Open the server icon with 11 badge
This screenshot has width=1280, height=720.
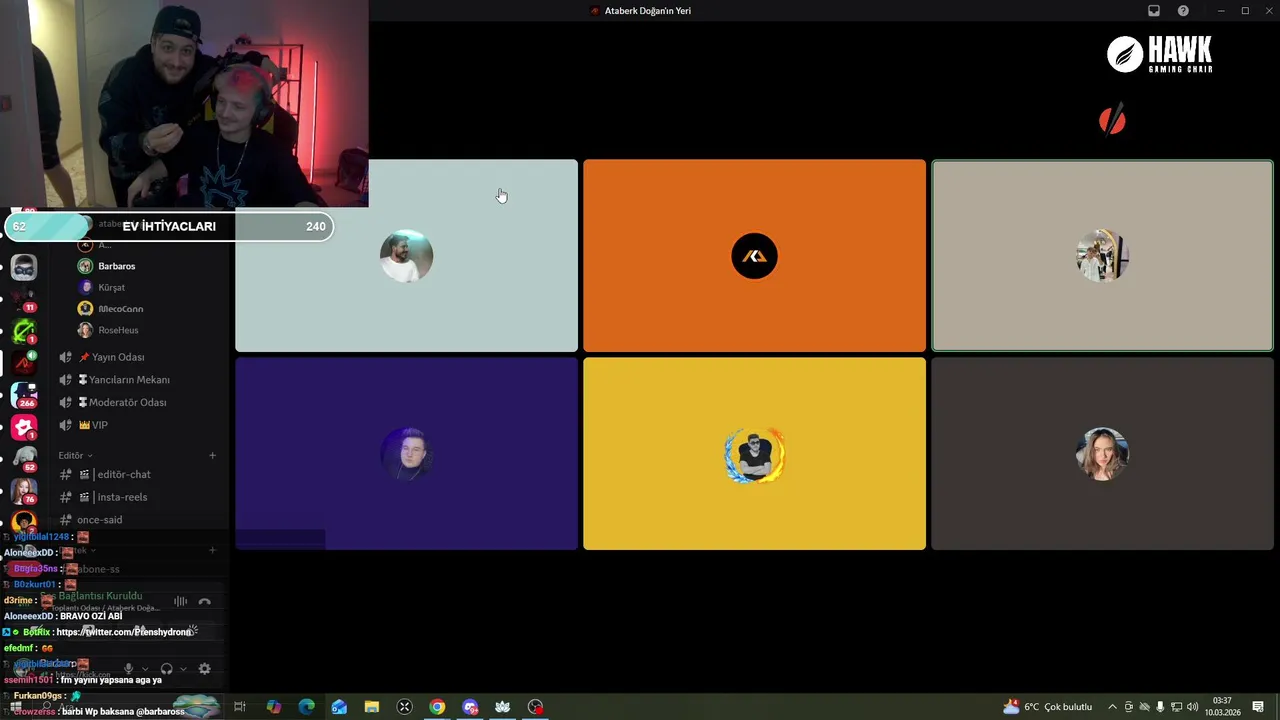(x=24, y=298)
